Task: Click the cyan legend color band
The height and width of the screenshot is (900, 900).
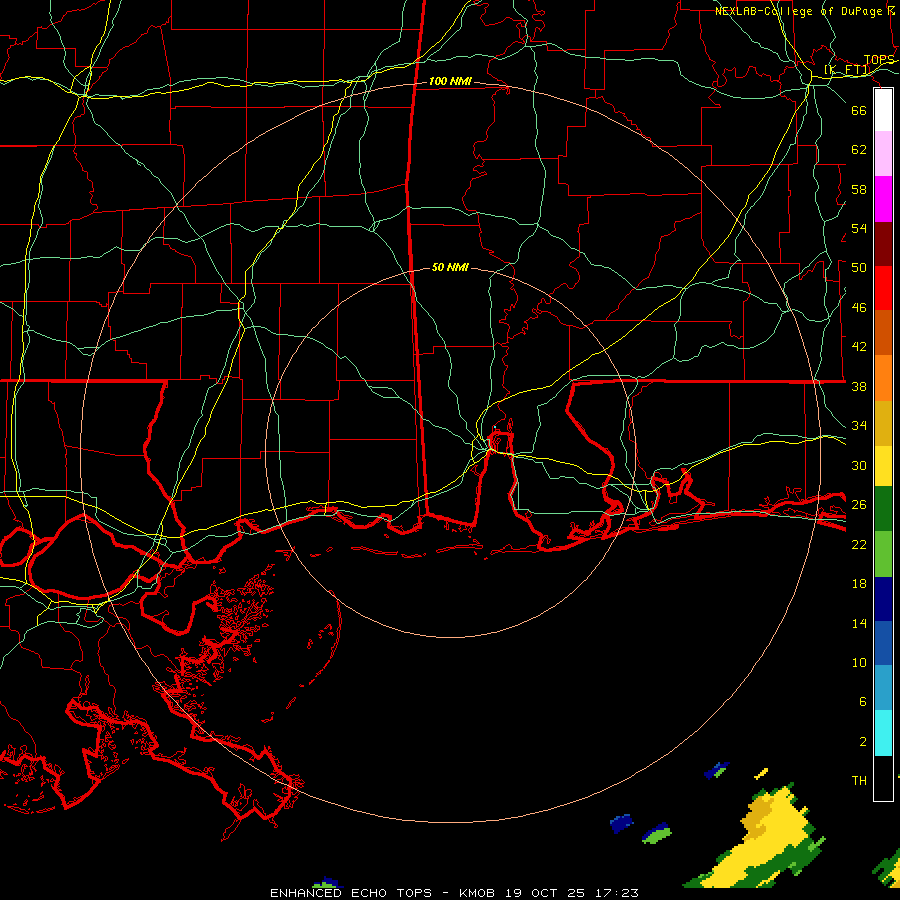Action: point(883,733)
